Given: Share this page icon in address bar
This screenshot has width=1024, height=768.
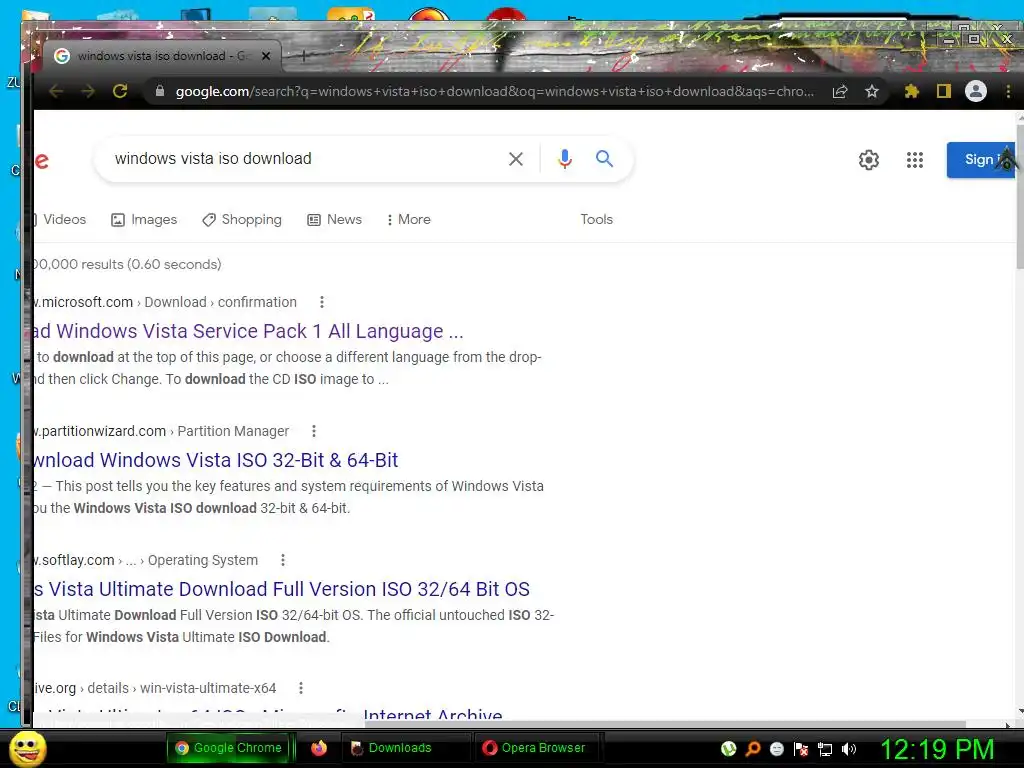Looking at the screenshot, I should [840, 91].
